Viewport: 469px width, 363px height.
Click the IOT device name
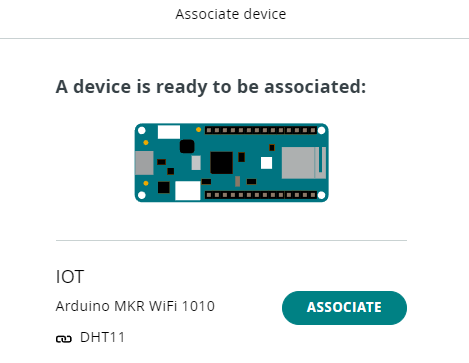click(70, 277)
